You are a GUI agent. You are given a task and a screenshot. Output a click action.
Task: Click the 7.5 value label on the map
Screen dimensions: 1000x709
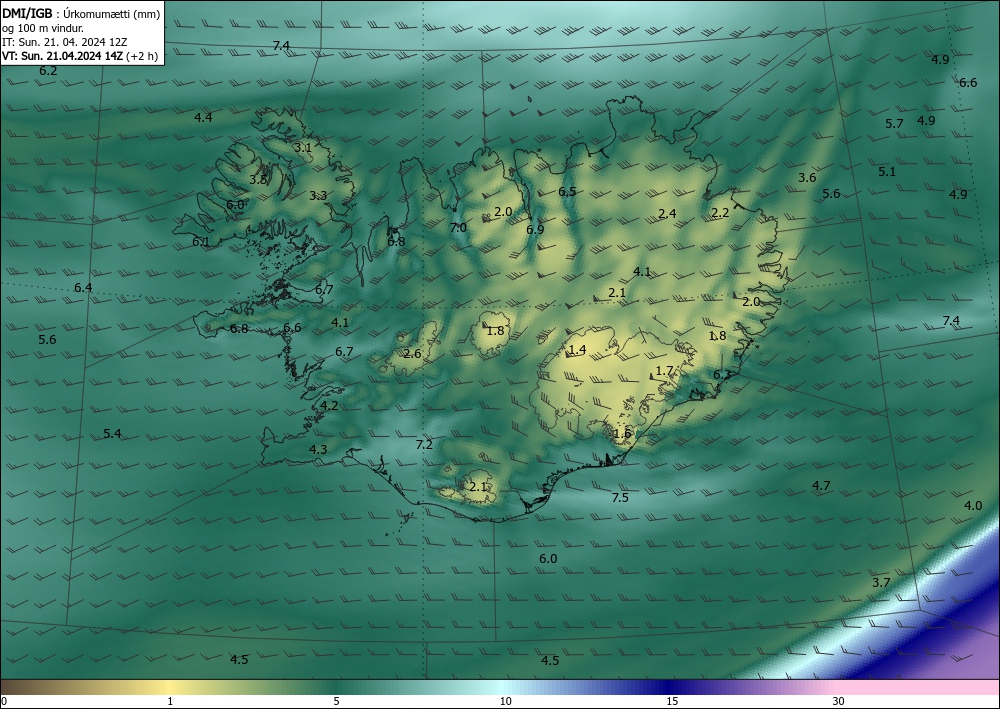[620, 498]
